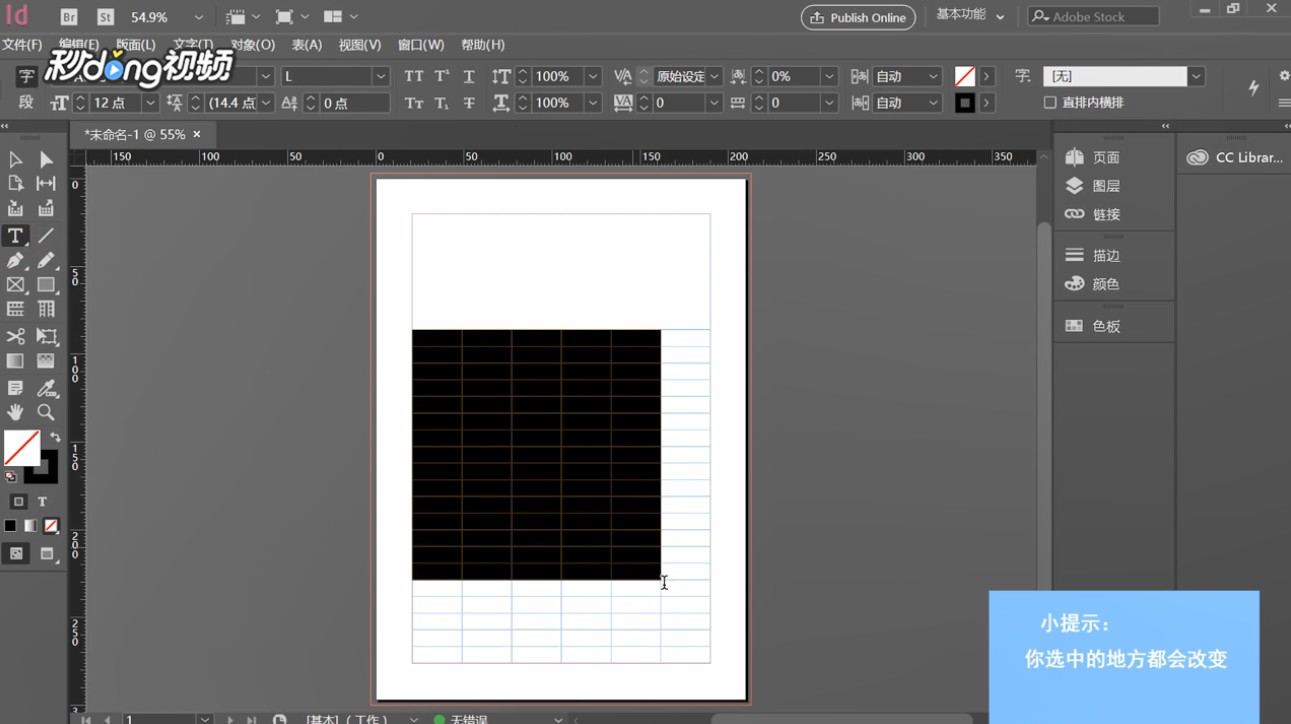Viewport: 1291px width, 724px height.
Task: Enable the 直排内横排 checkbox
Action: [x=1050, y=102]
